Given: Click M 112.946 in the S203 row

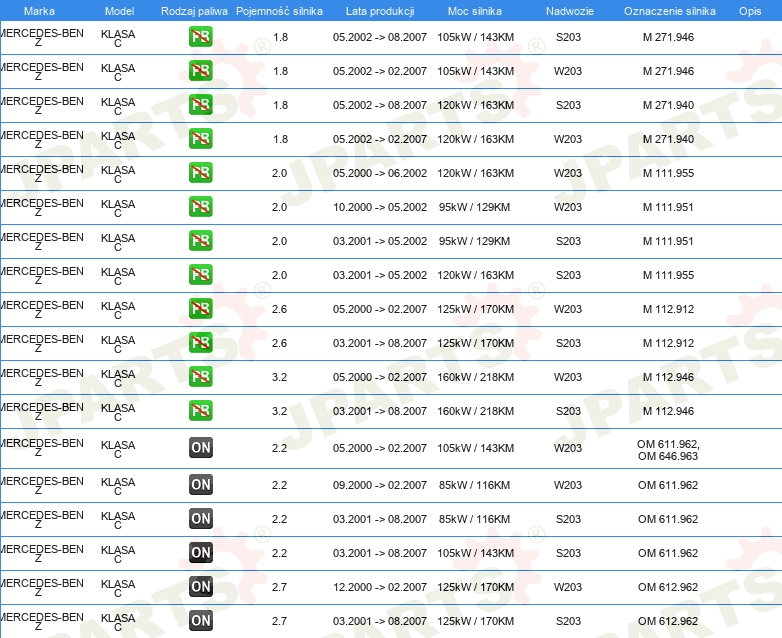Looking at the screenshot, I should point(668,411).
